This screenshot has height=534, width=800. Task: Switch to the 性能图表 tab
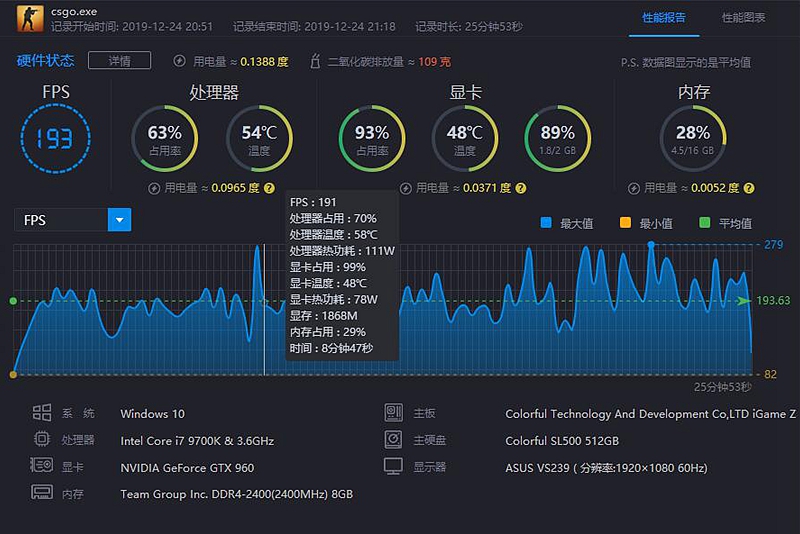(x=743, y=18)
